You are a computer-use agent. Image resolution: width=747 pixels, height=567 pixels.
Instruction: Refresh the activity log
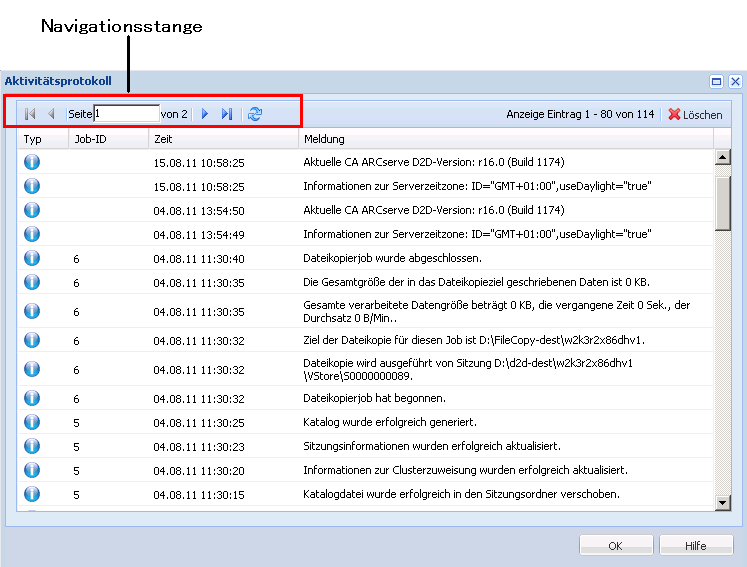(255, 114)
